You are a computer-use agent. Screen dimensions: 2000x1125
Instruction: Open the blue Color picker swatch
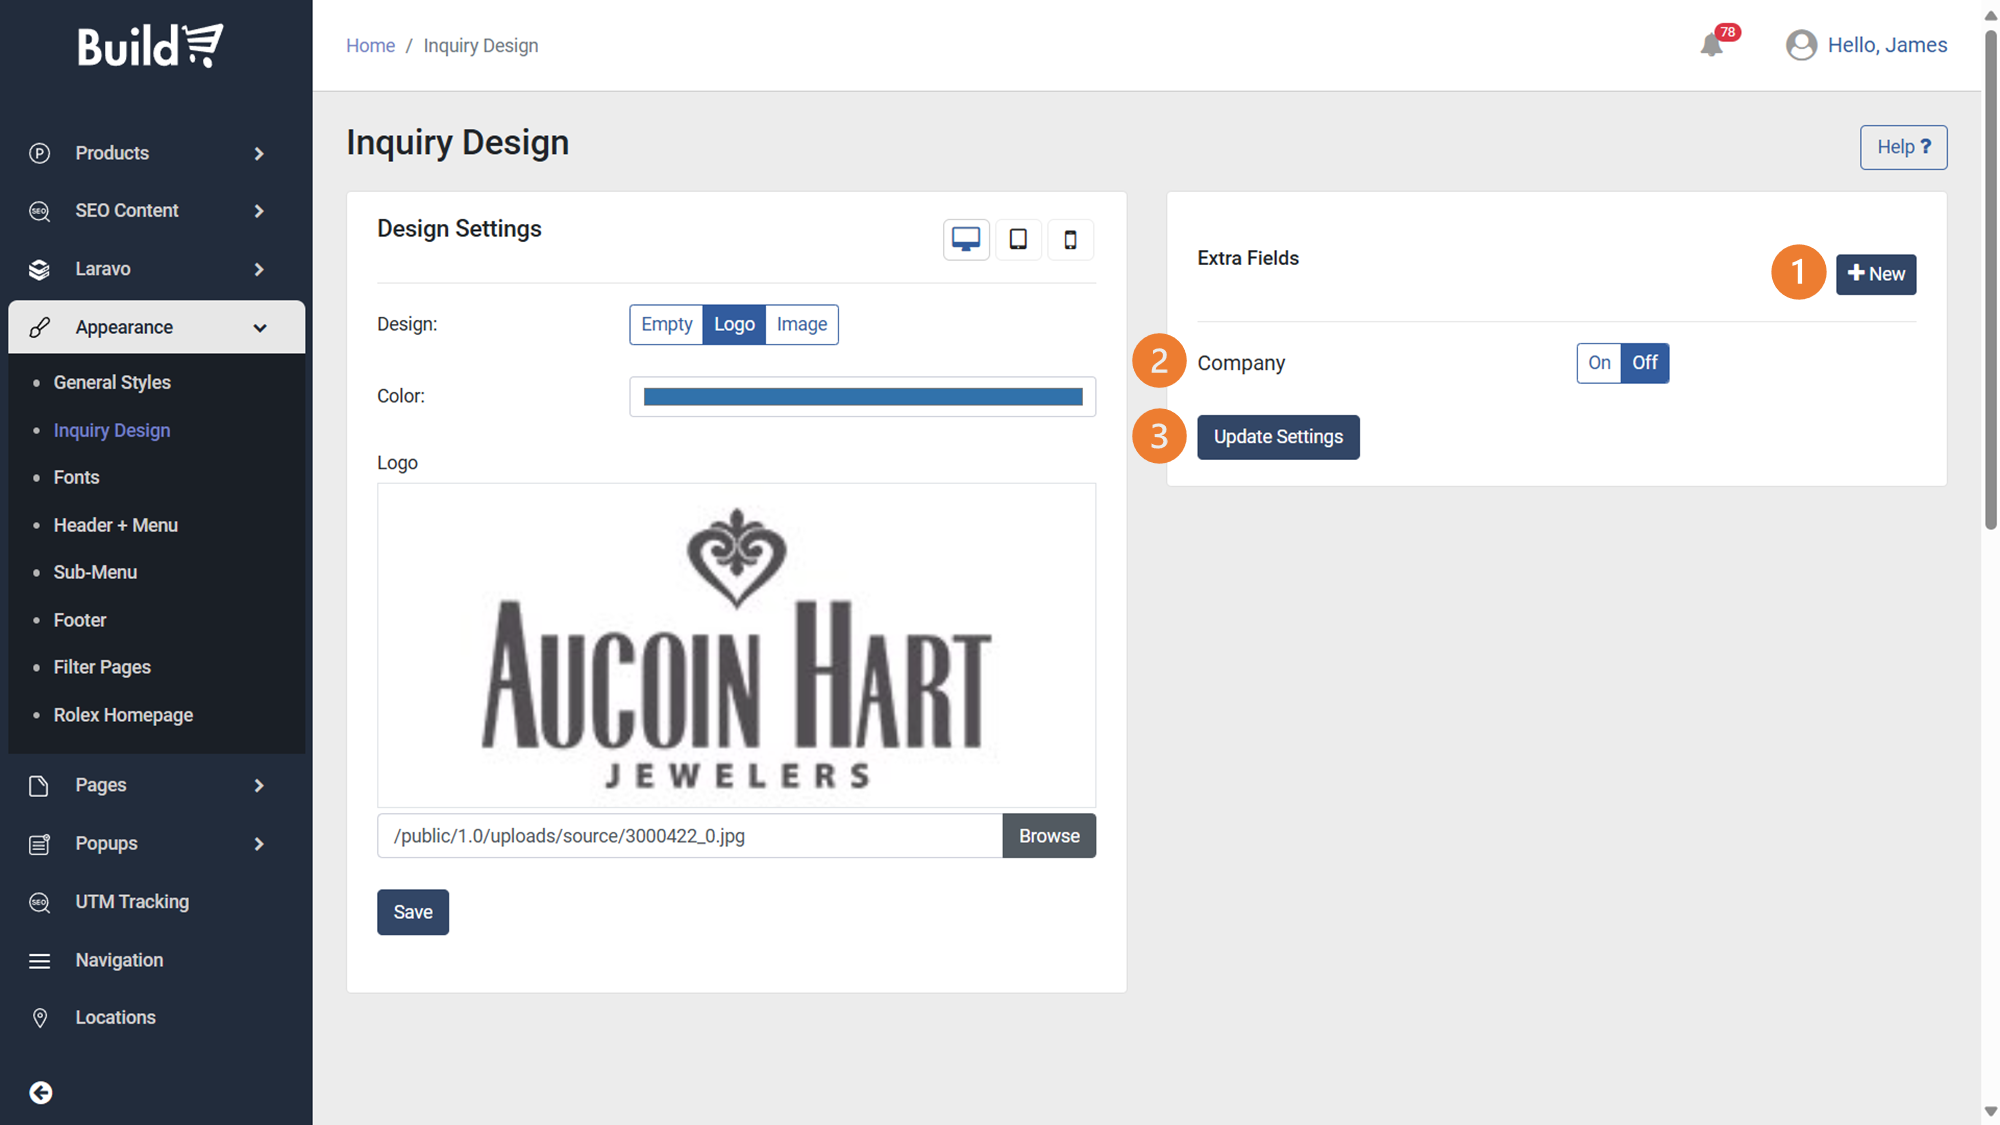(x=862, y=397)
